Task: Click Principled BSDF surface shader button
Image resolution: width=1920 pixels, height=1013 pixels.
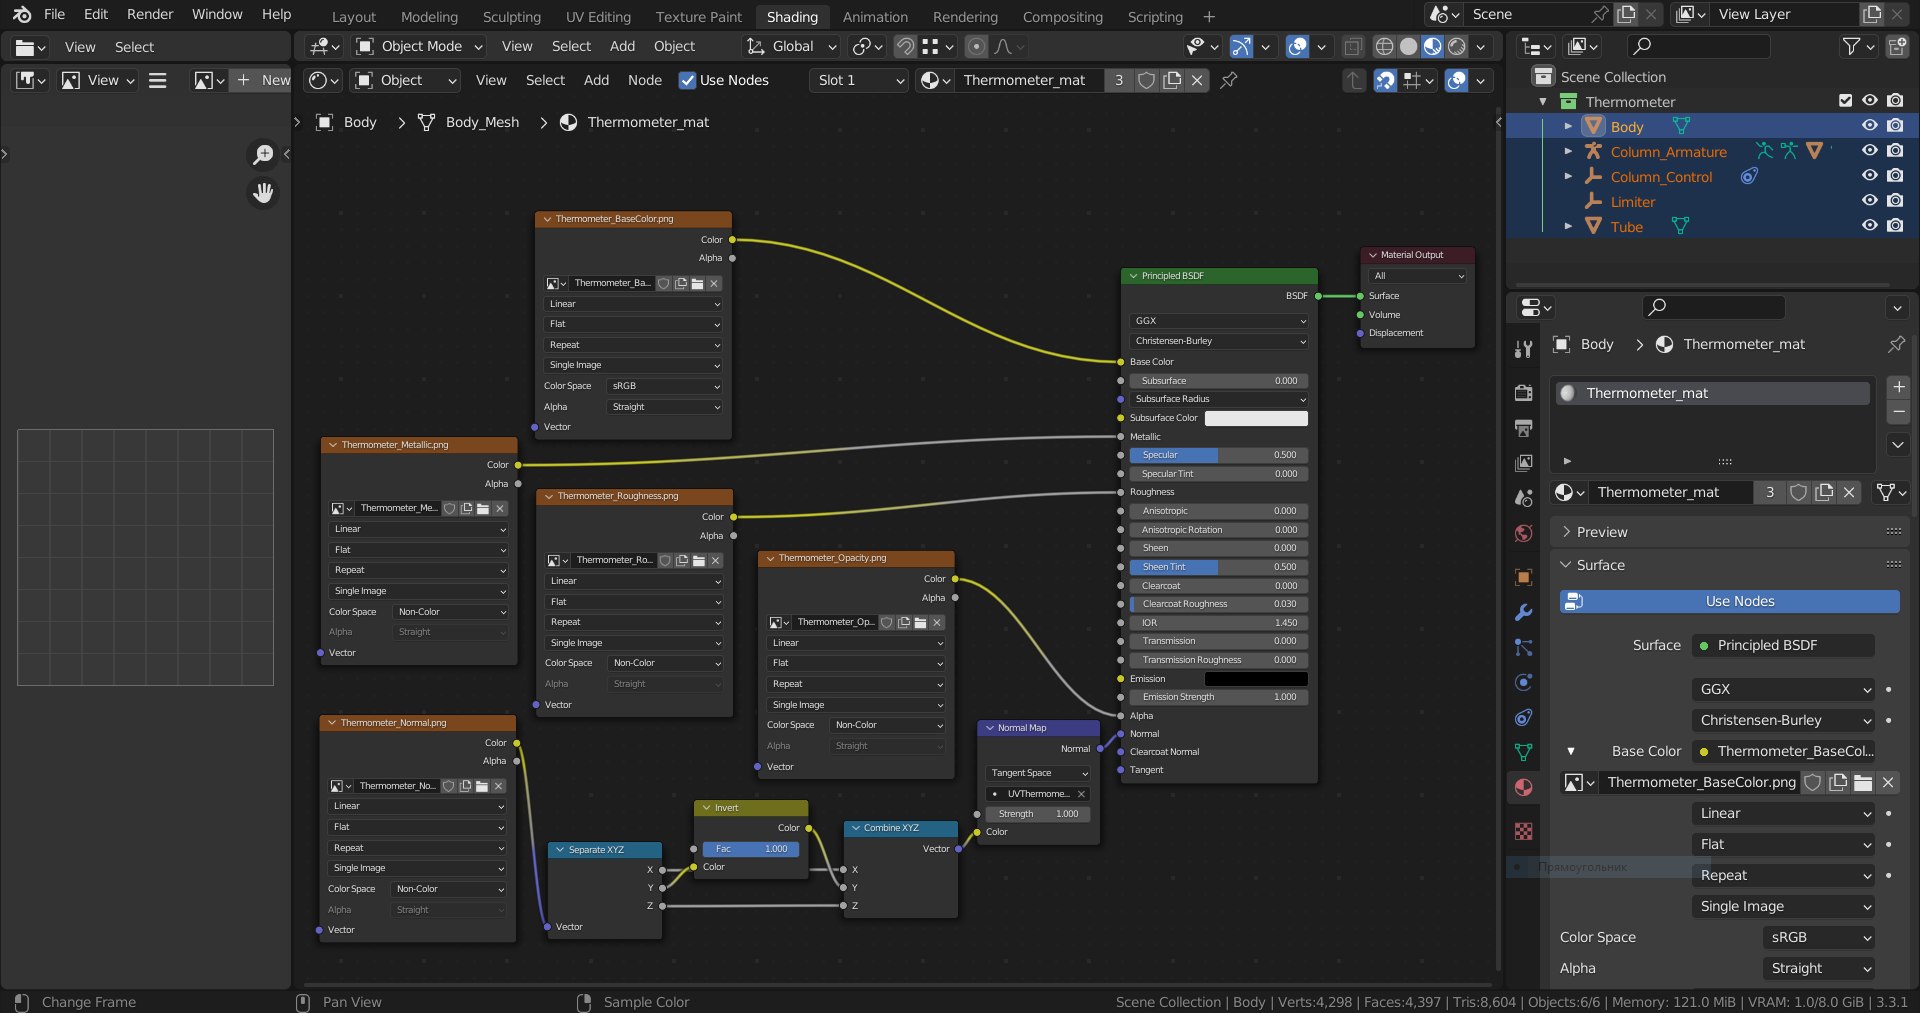Action: 1784,645
